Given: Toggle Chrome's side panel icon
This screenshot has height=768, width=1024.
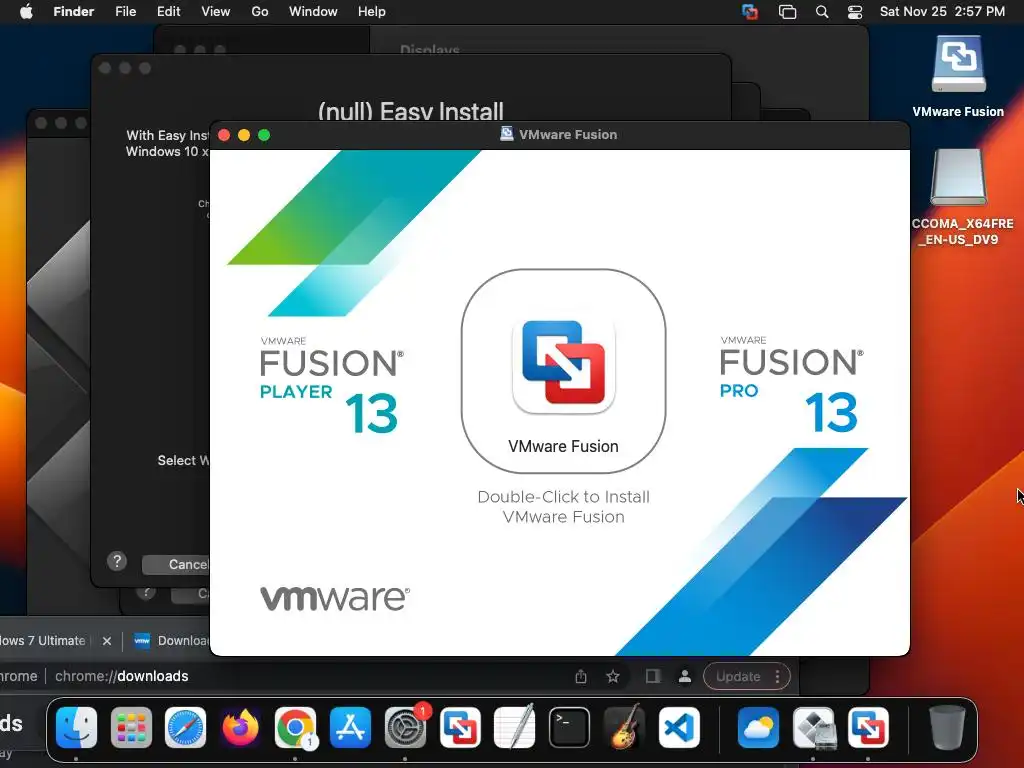Looking at the screenshot, I should (653, 677).
